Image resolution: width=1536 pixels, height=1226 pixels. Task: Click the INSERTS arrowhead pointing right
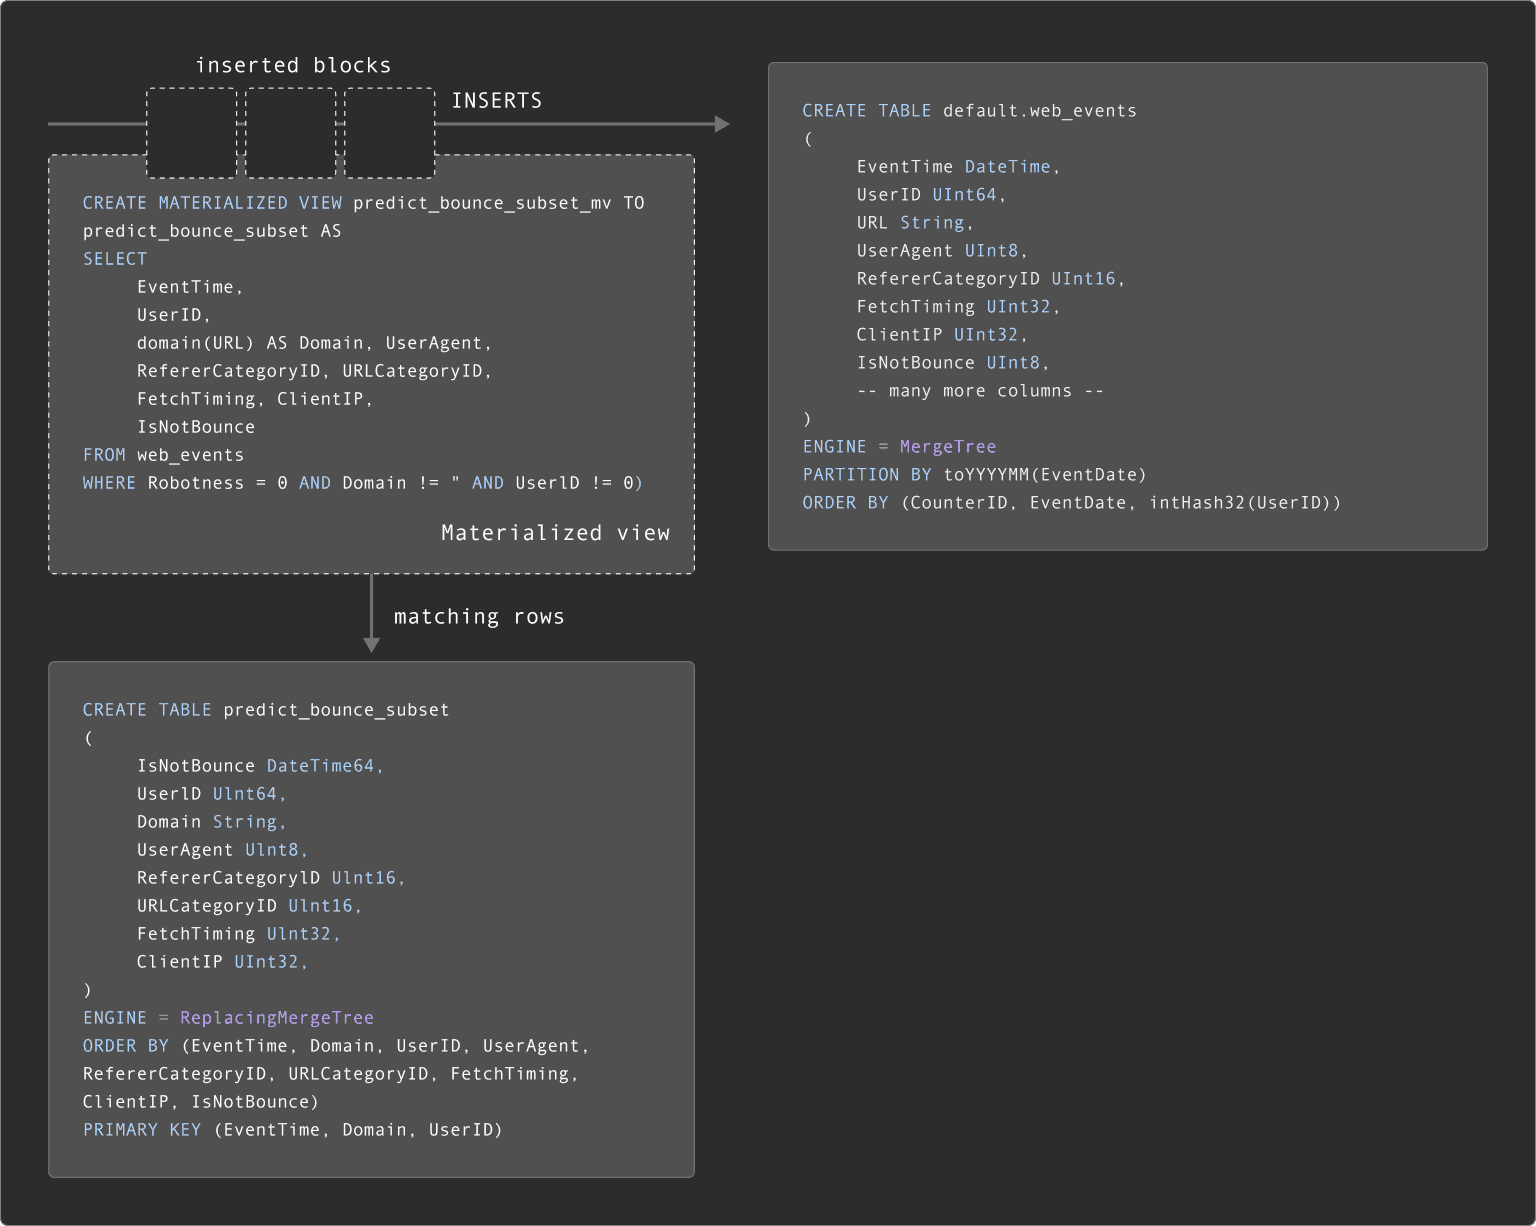722,124
